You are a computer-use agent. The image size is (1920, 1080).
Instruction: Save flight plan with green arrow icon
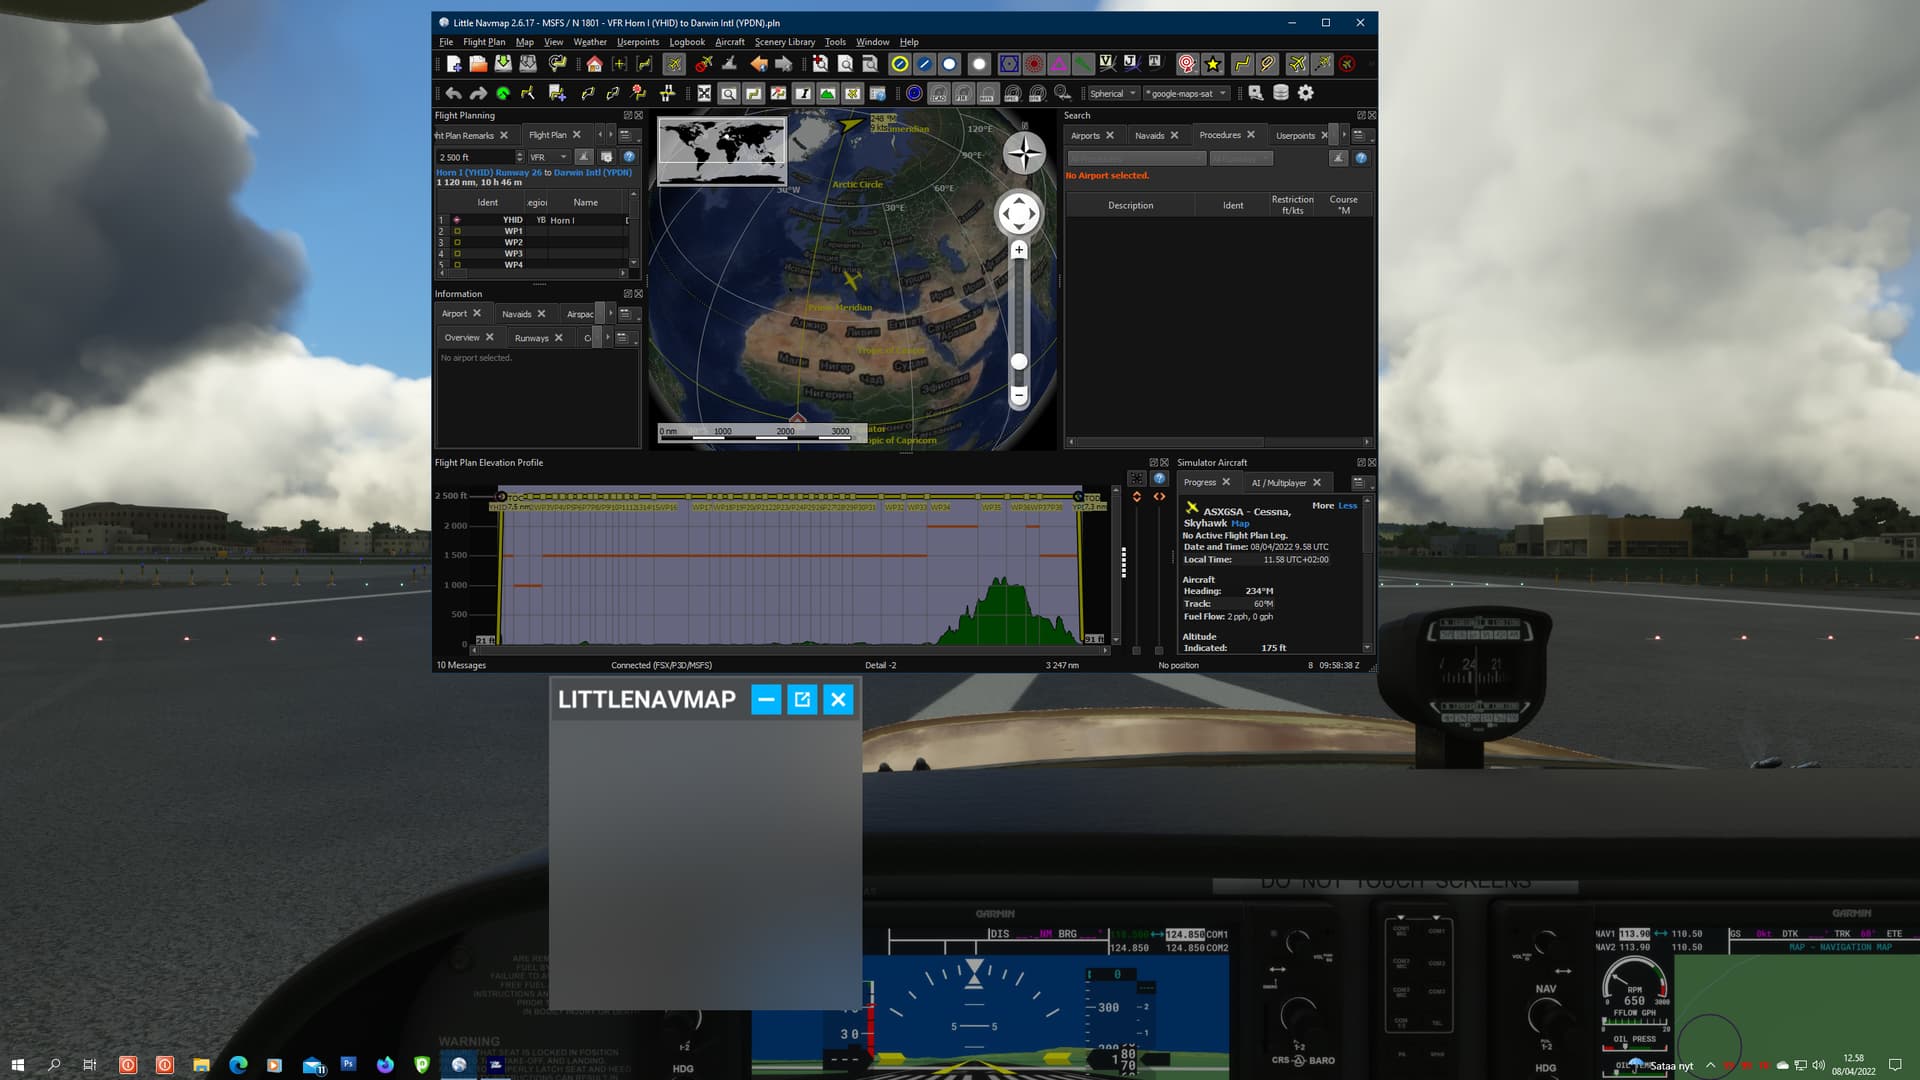pyautogui.click(x=503, y=64)
